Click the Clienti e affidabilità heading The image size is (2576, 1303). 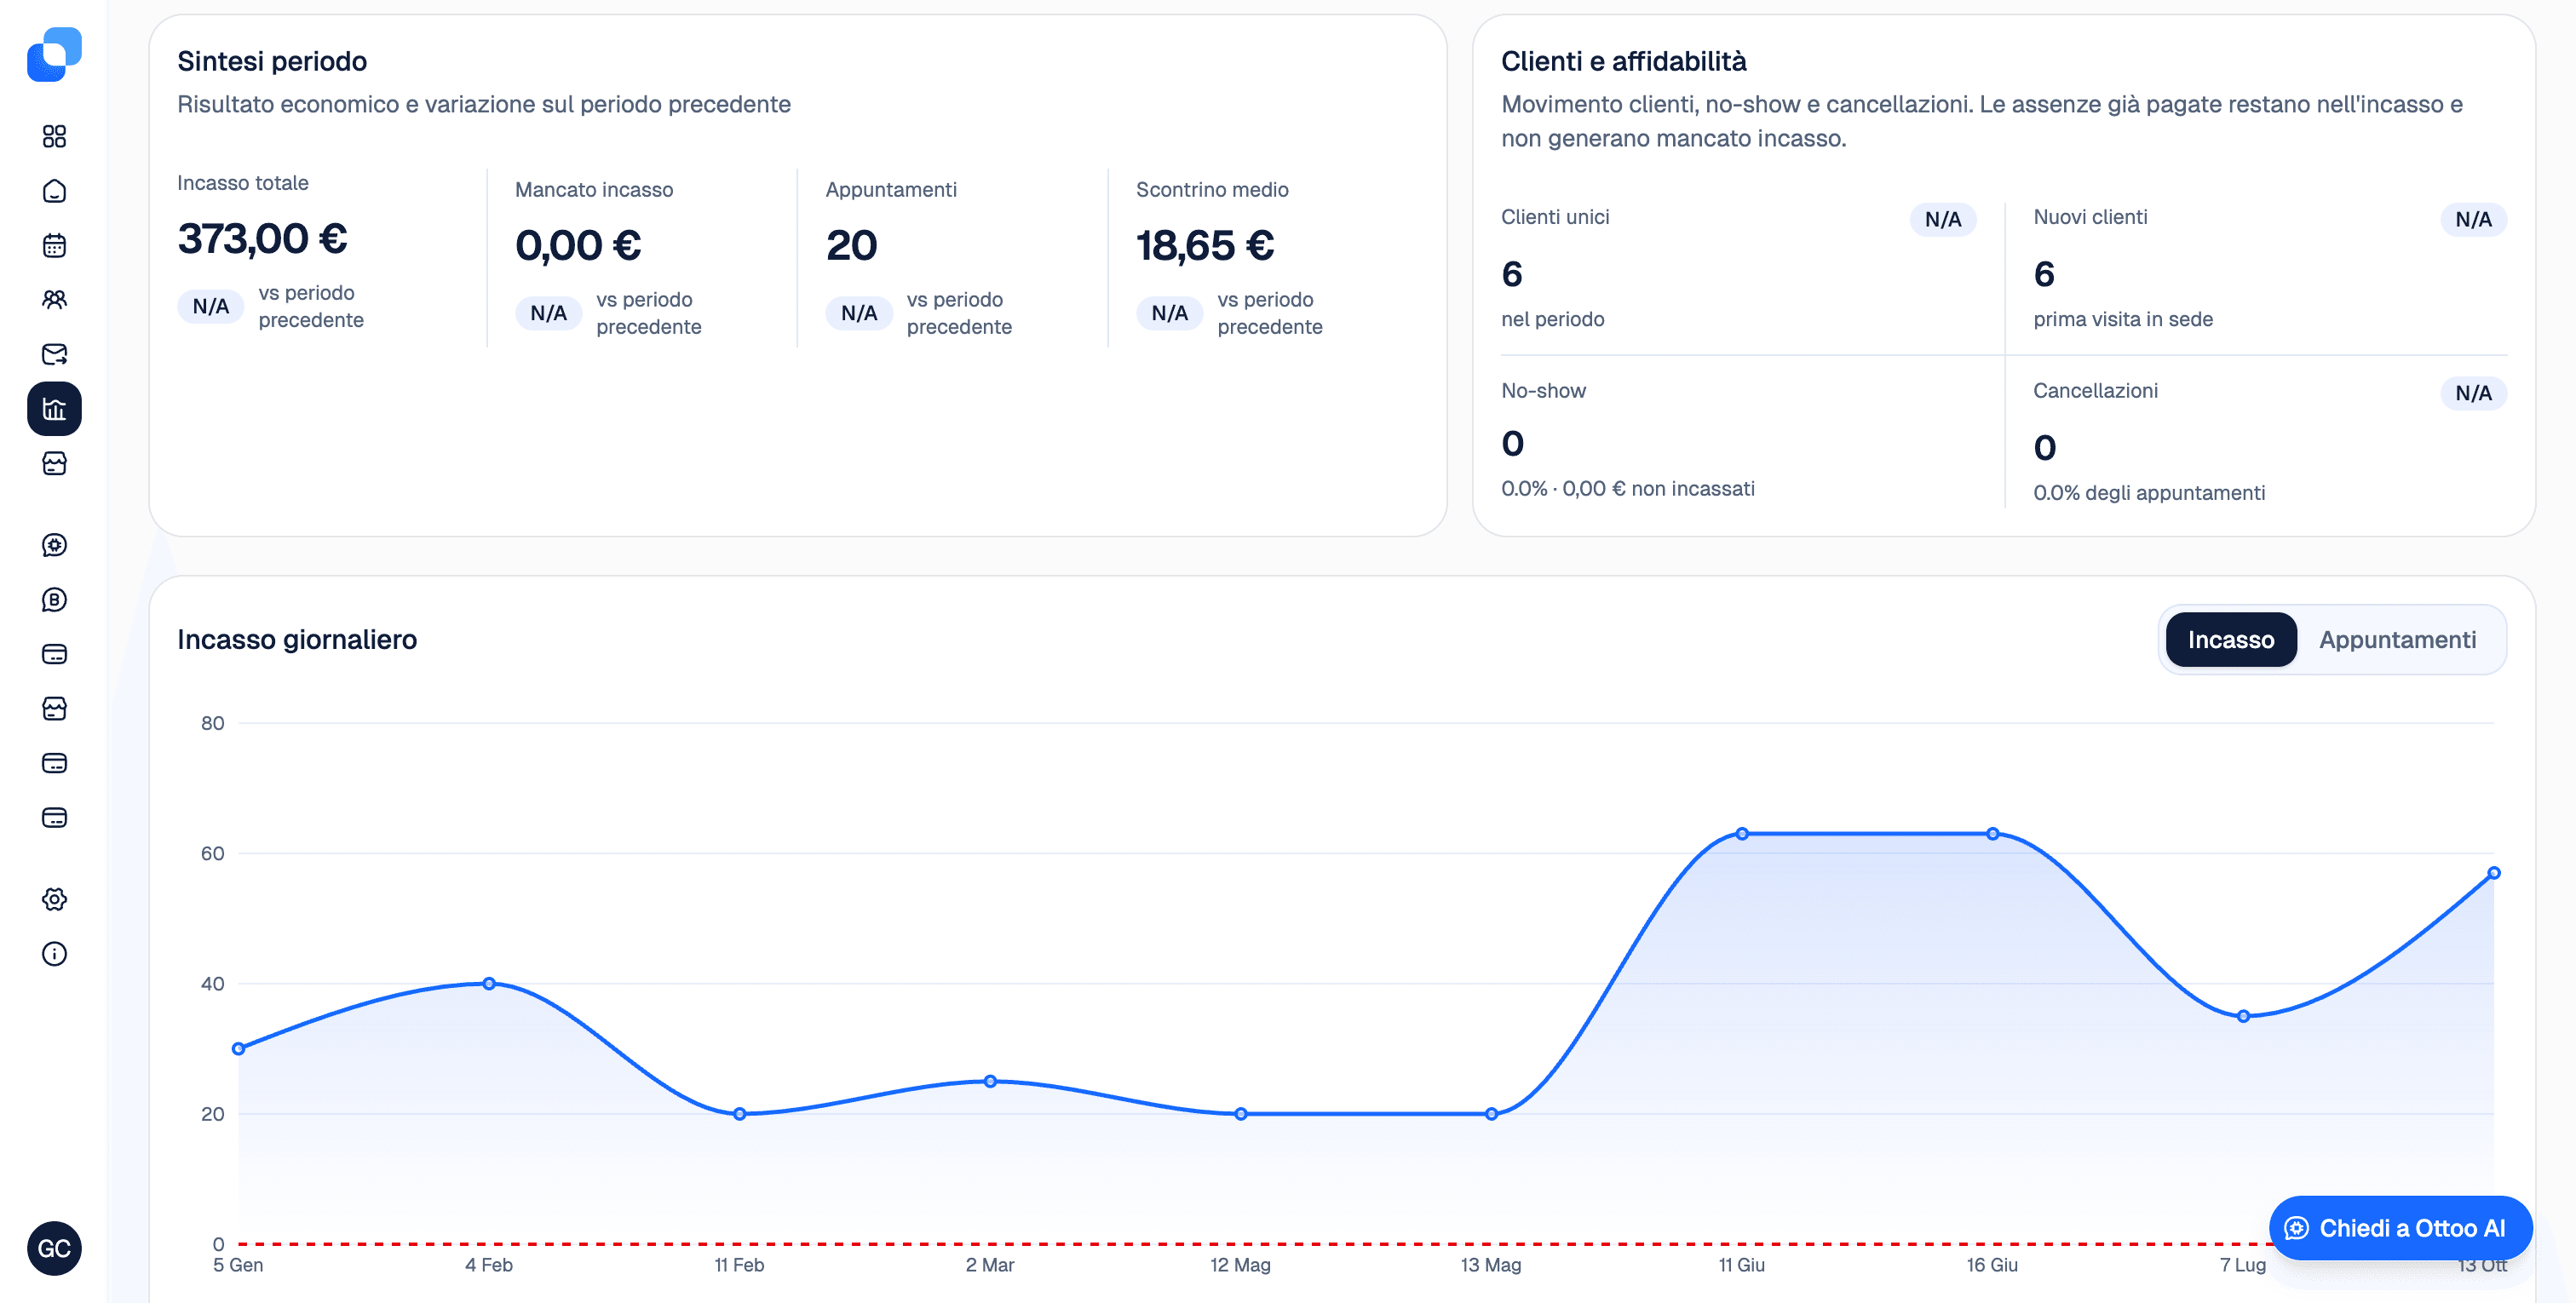click(x=1623, y=61)
